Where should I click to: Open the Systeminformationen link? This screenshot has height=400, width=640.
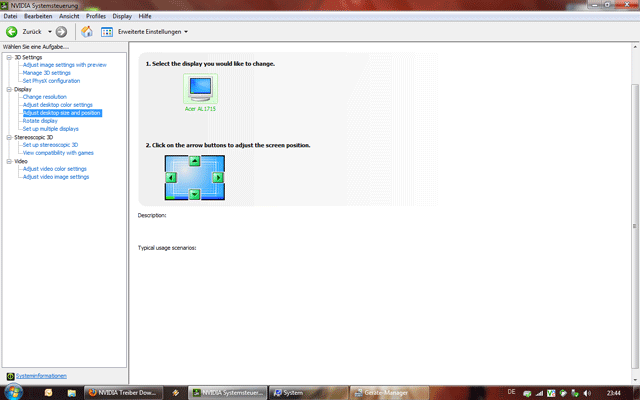[x=41, y=376]
